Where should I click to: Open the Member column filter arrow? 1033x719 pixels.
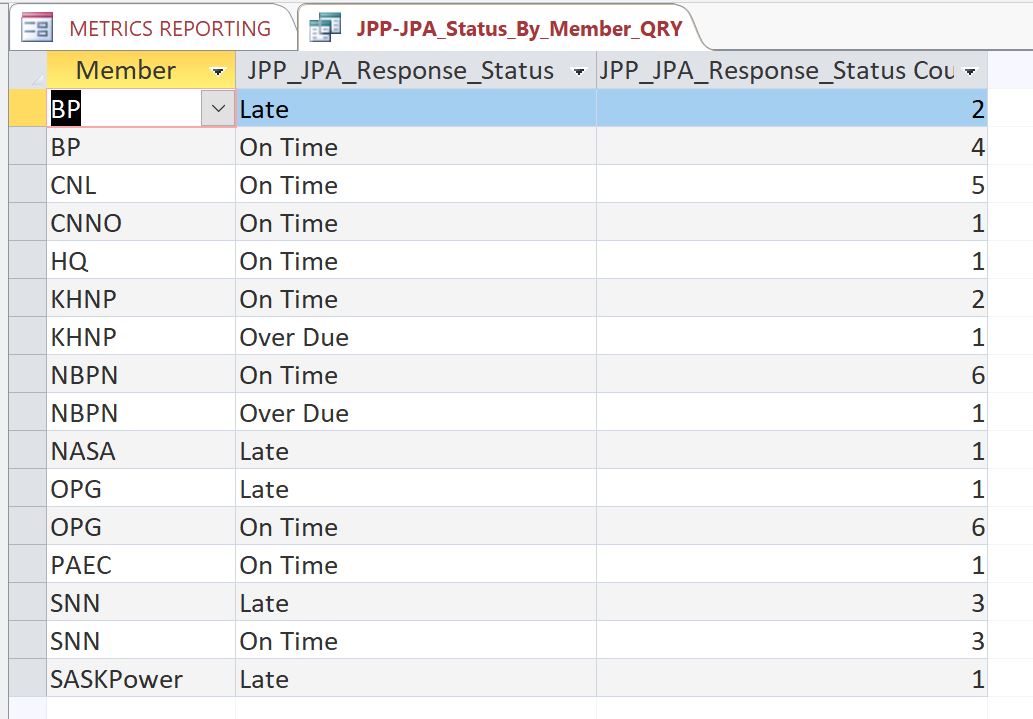[218, 71]
